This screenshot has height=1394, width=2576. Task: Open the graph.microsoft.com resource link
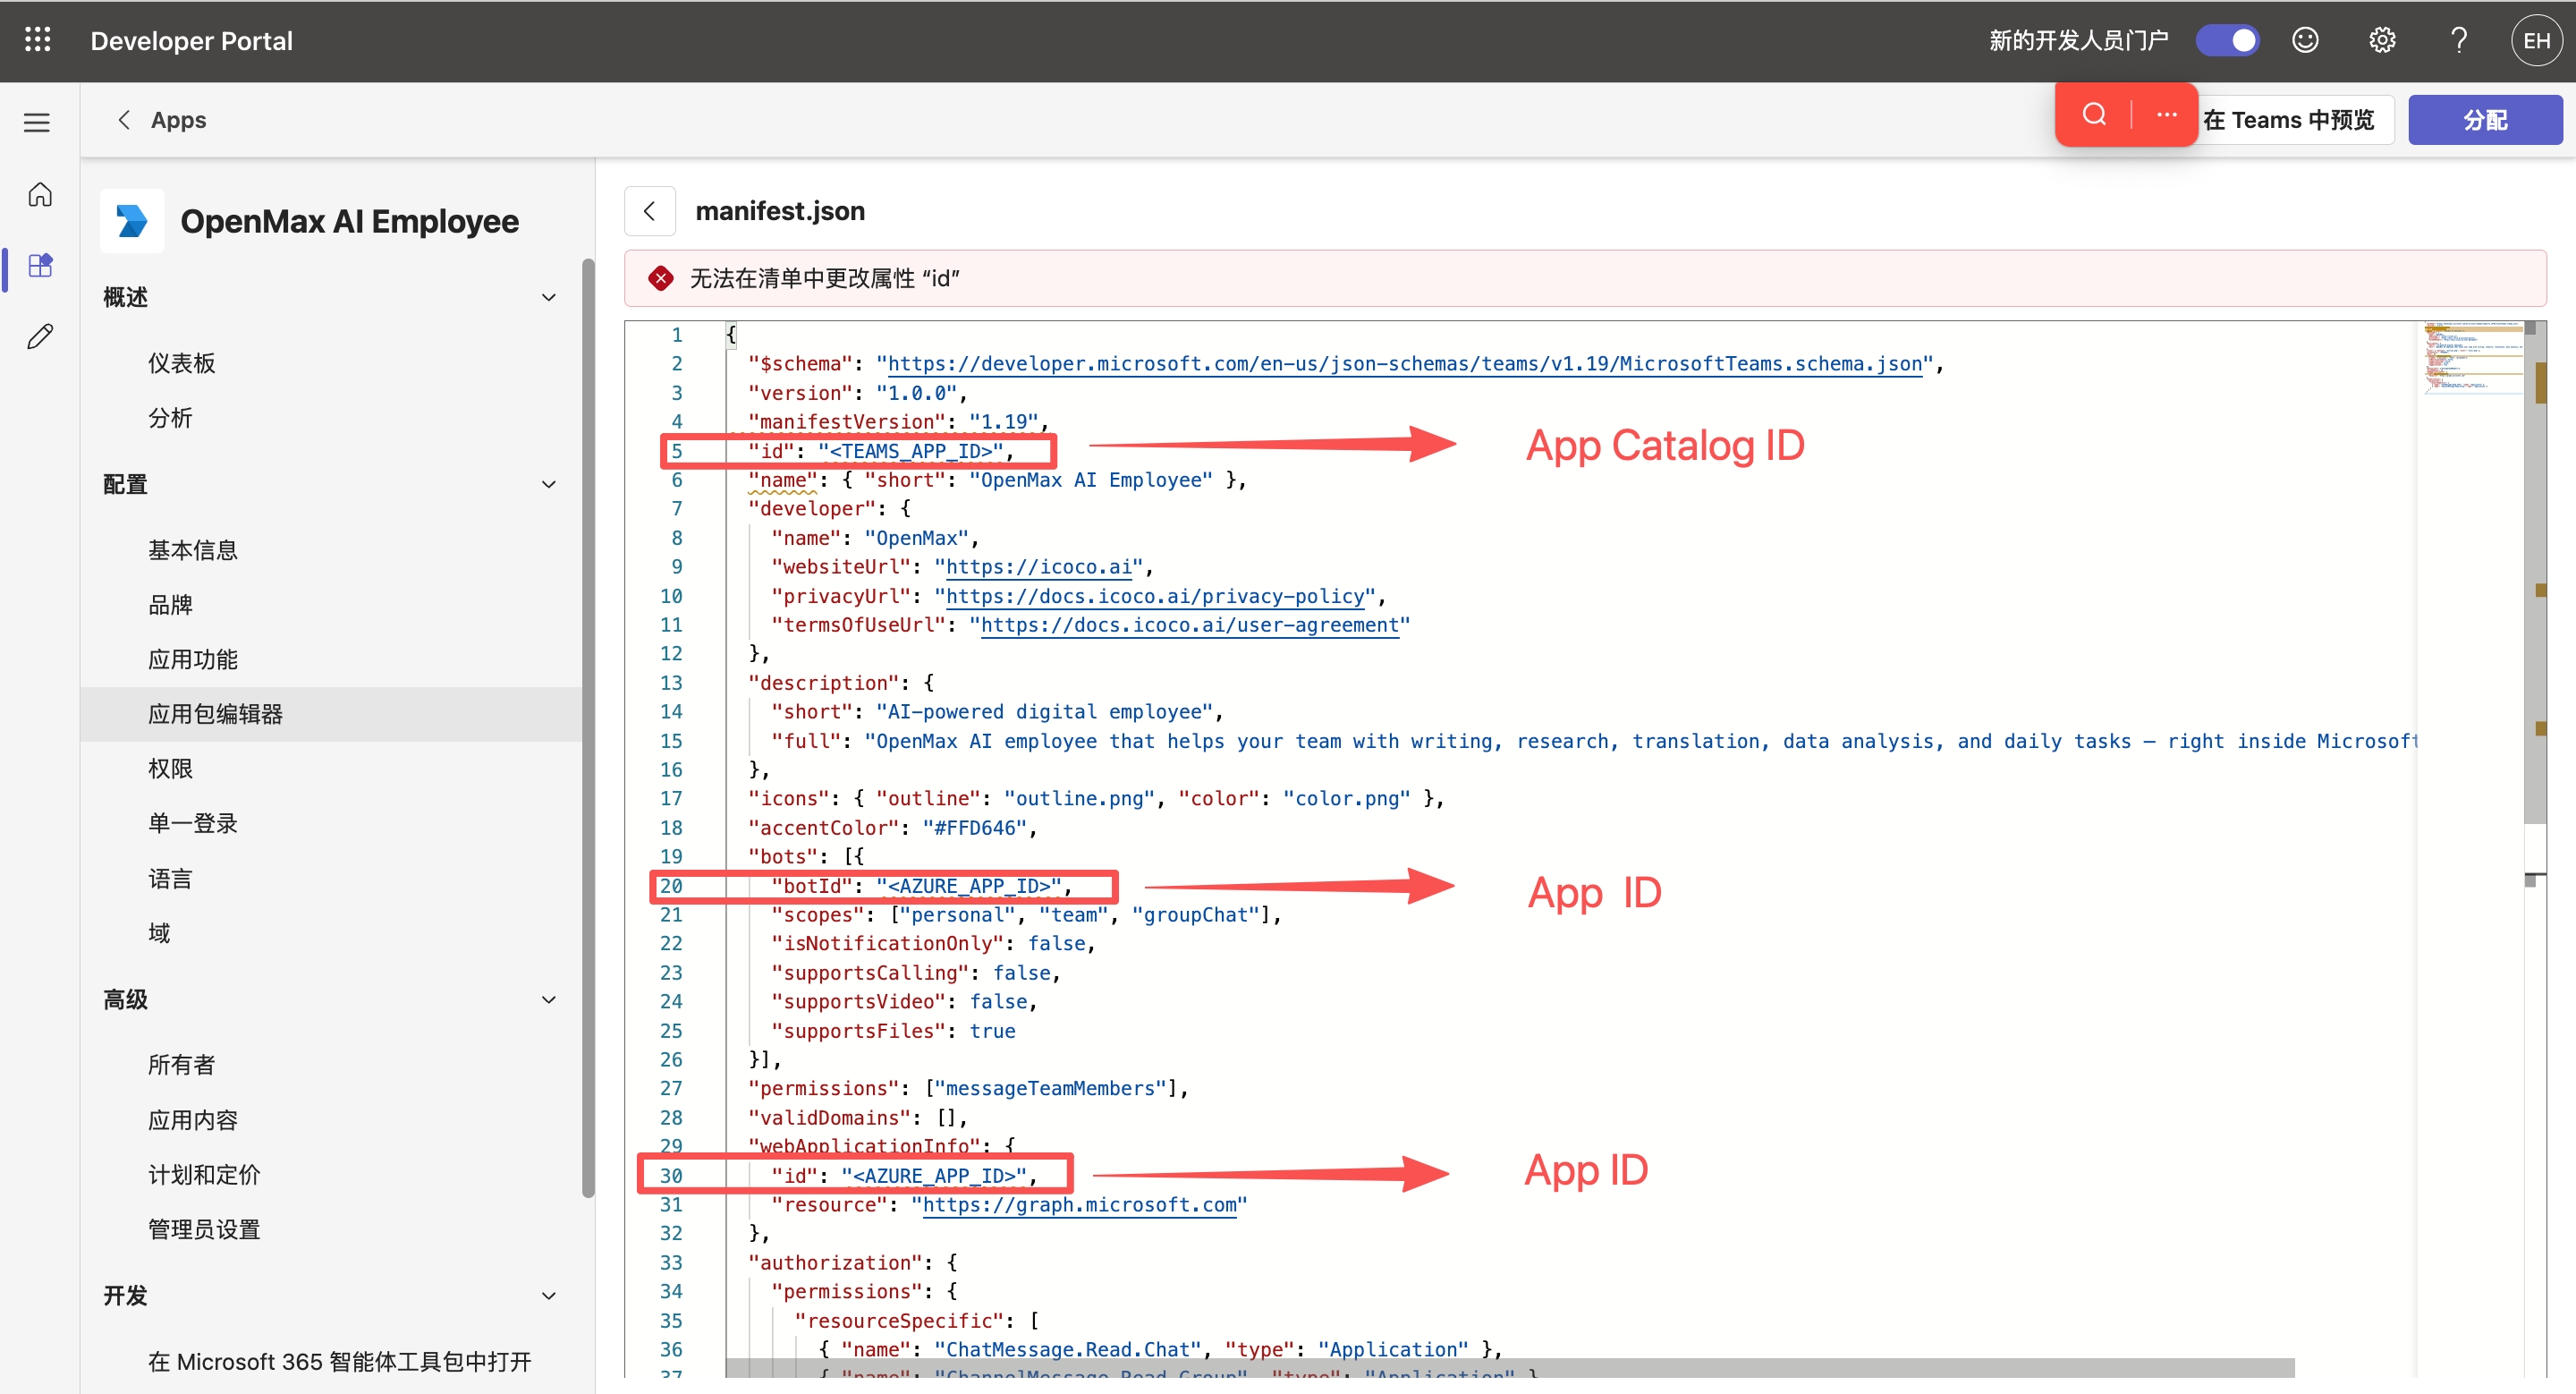coord(1080,1205)
